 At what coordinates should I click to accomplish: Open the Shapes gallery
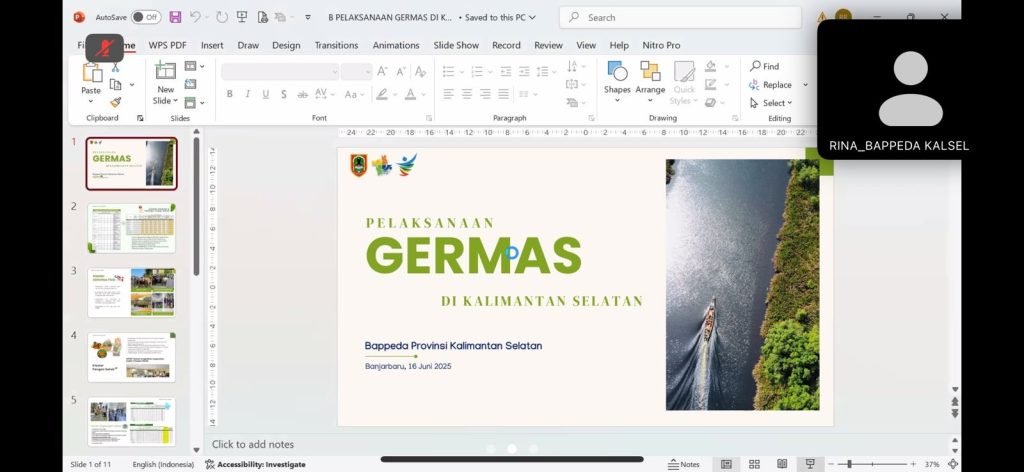click(x=617, y=76)
